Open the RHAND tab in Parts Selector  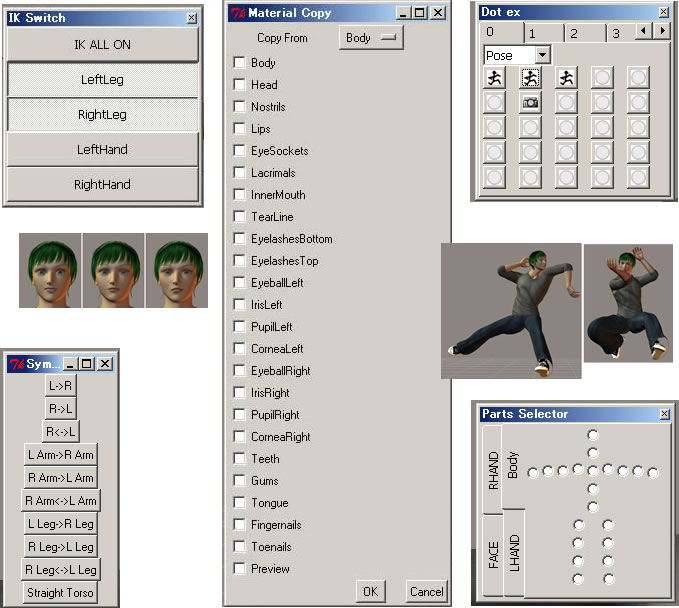[x=493, y=469]
